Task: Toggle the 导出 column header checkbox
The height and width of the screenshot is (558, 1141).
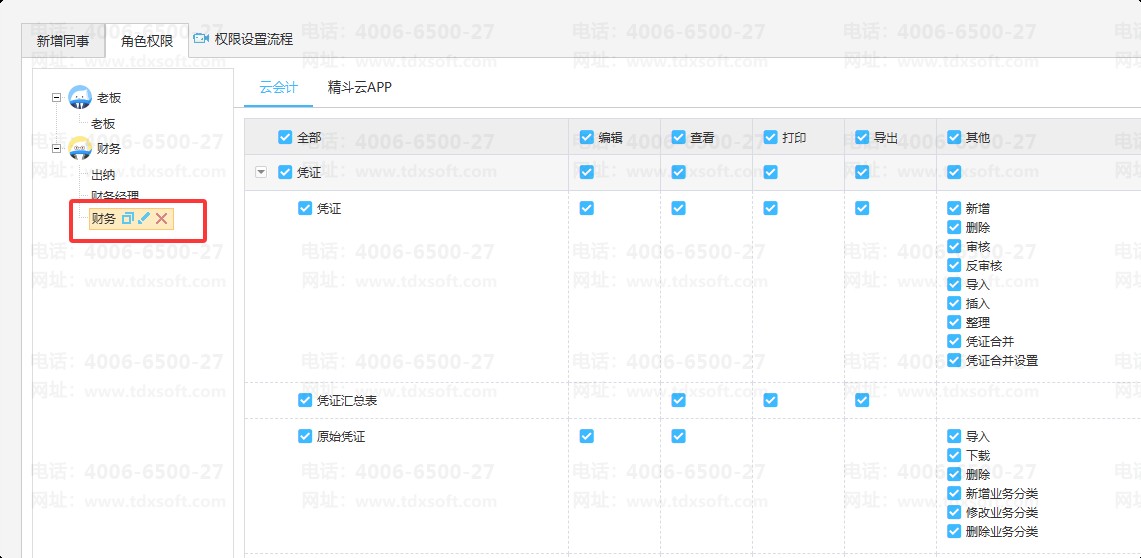Action: point(862,137)
